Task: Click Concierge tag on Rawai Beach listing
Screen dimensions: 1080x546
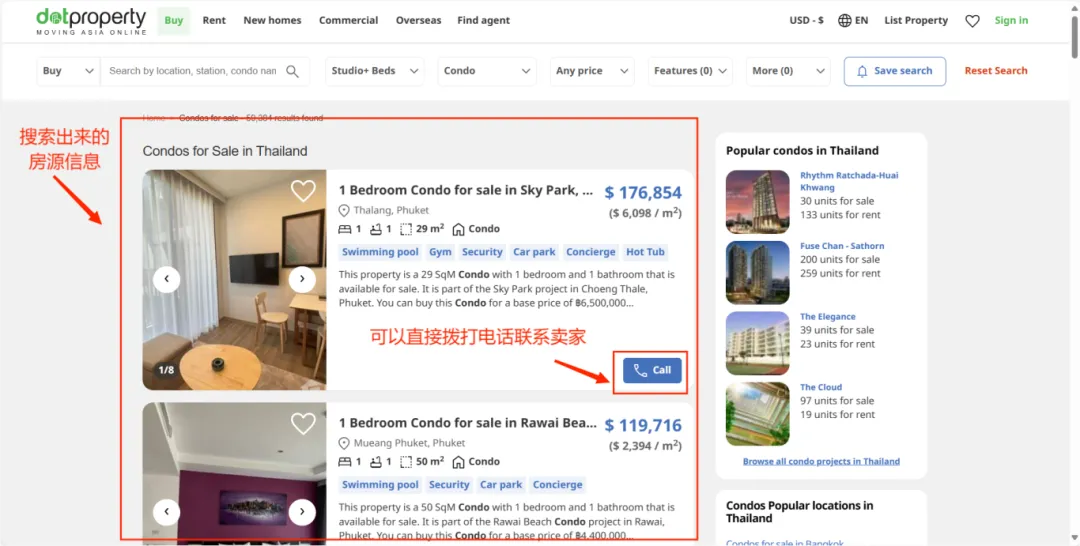Action: pyautogui.click(x=558, y=485)
